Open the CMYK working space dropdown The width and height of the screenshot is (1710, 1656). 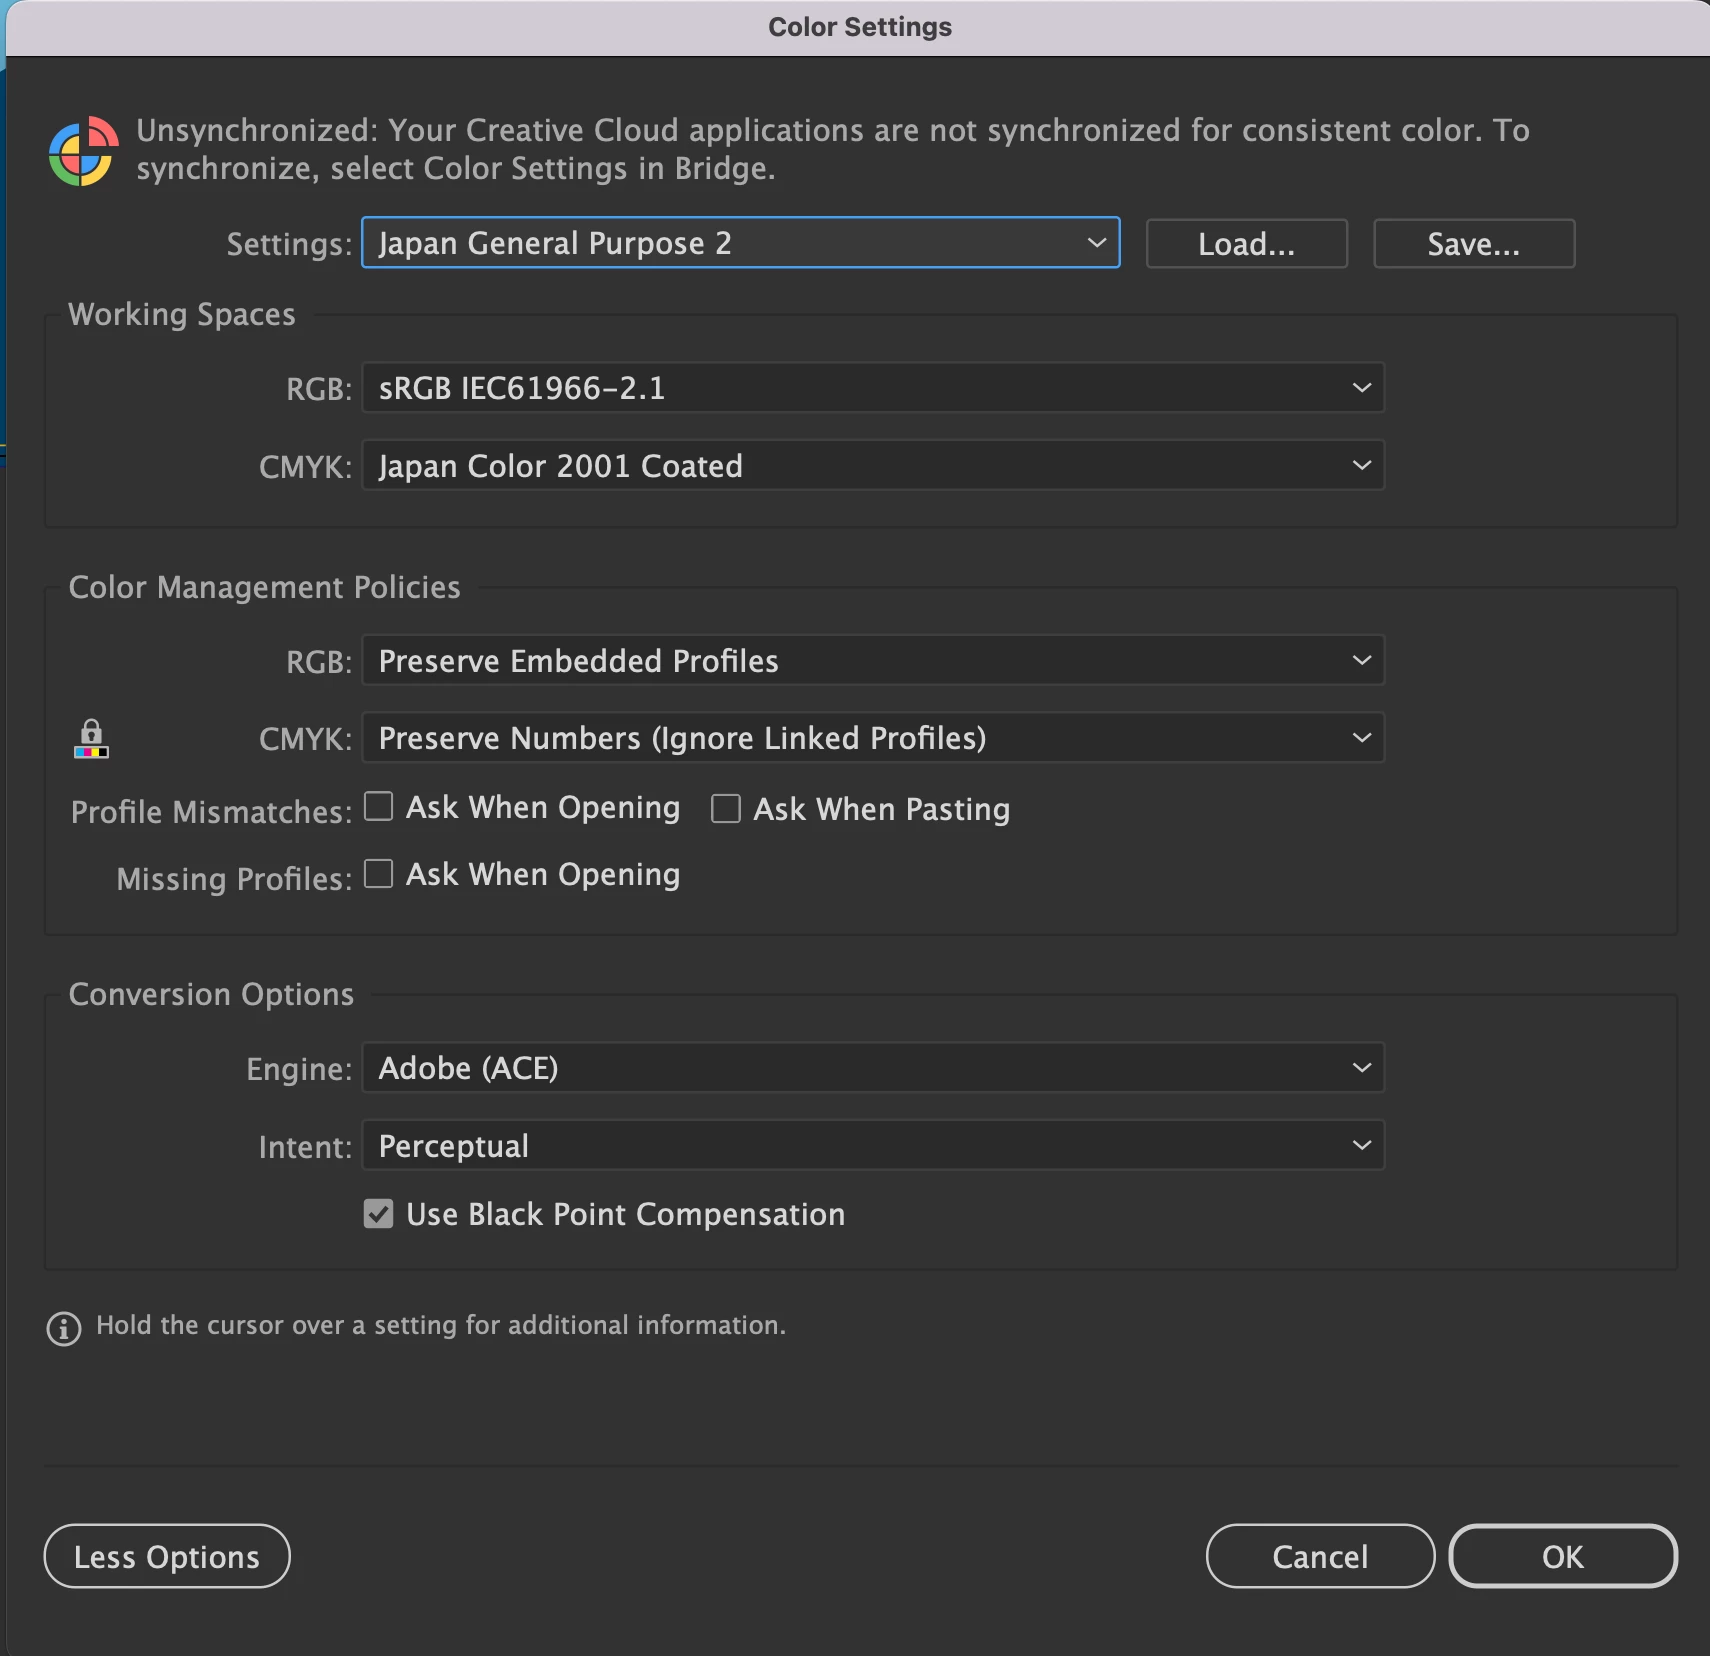[873, 465]
